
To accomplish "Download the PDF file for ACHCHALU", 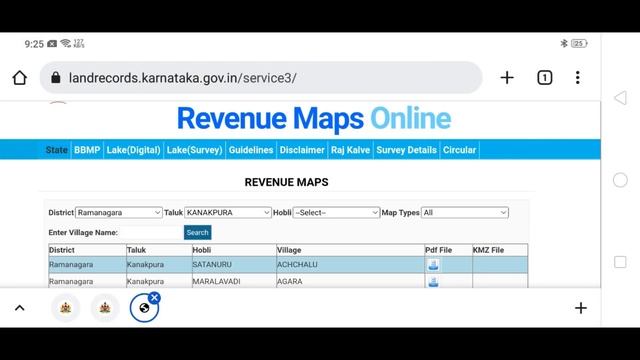I will 433,265.
